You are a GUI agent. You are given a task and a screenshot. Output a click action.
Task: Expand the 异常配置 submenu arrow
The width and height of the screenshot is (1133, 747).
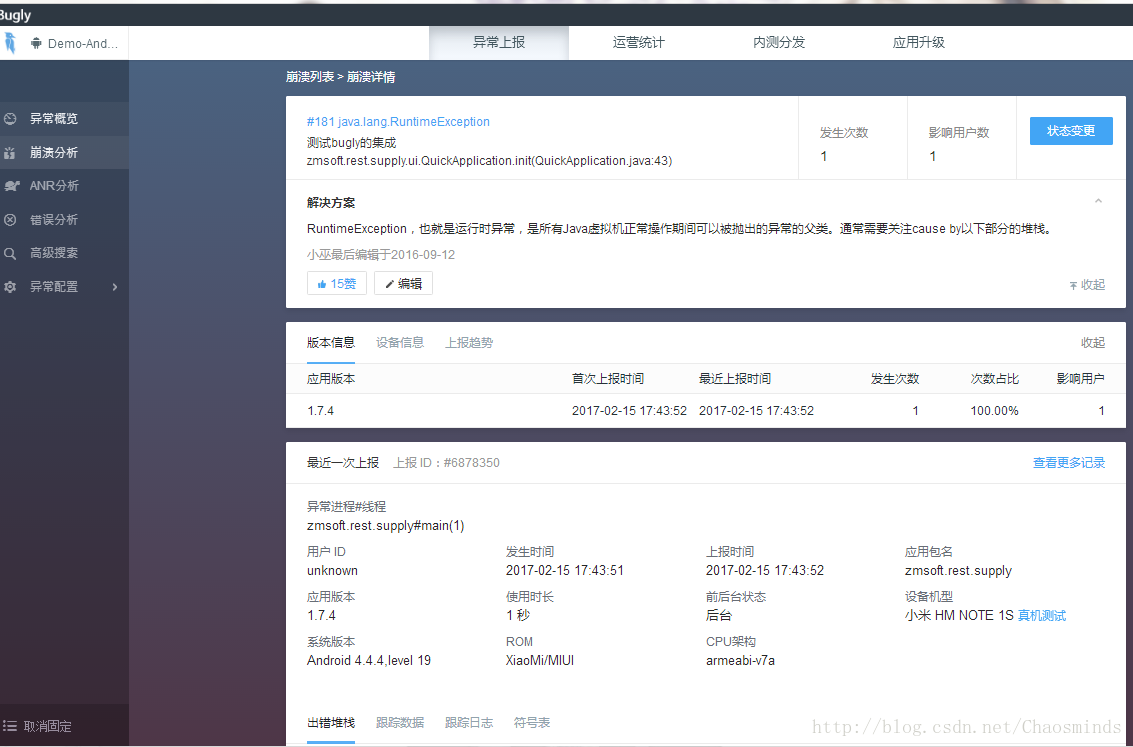[x=115, y=287]
